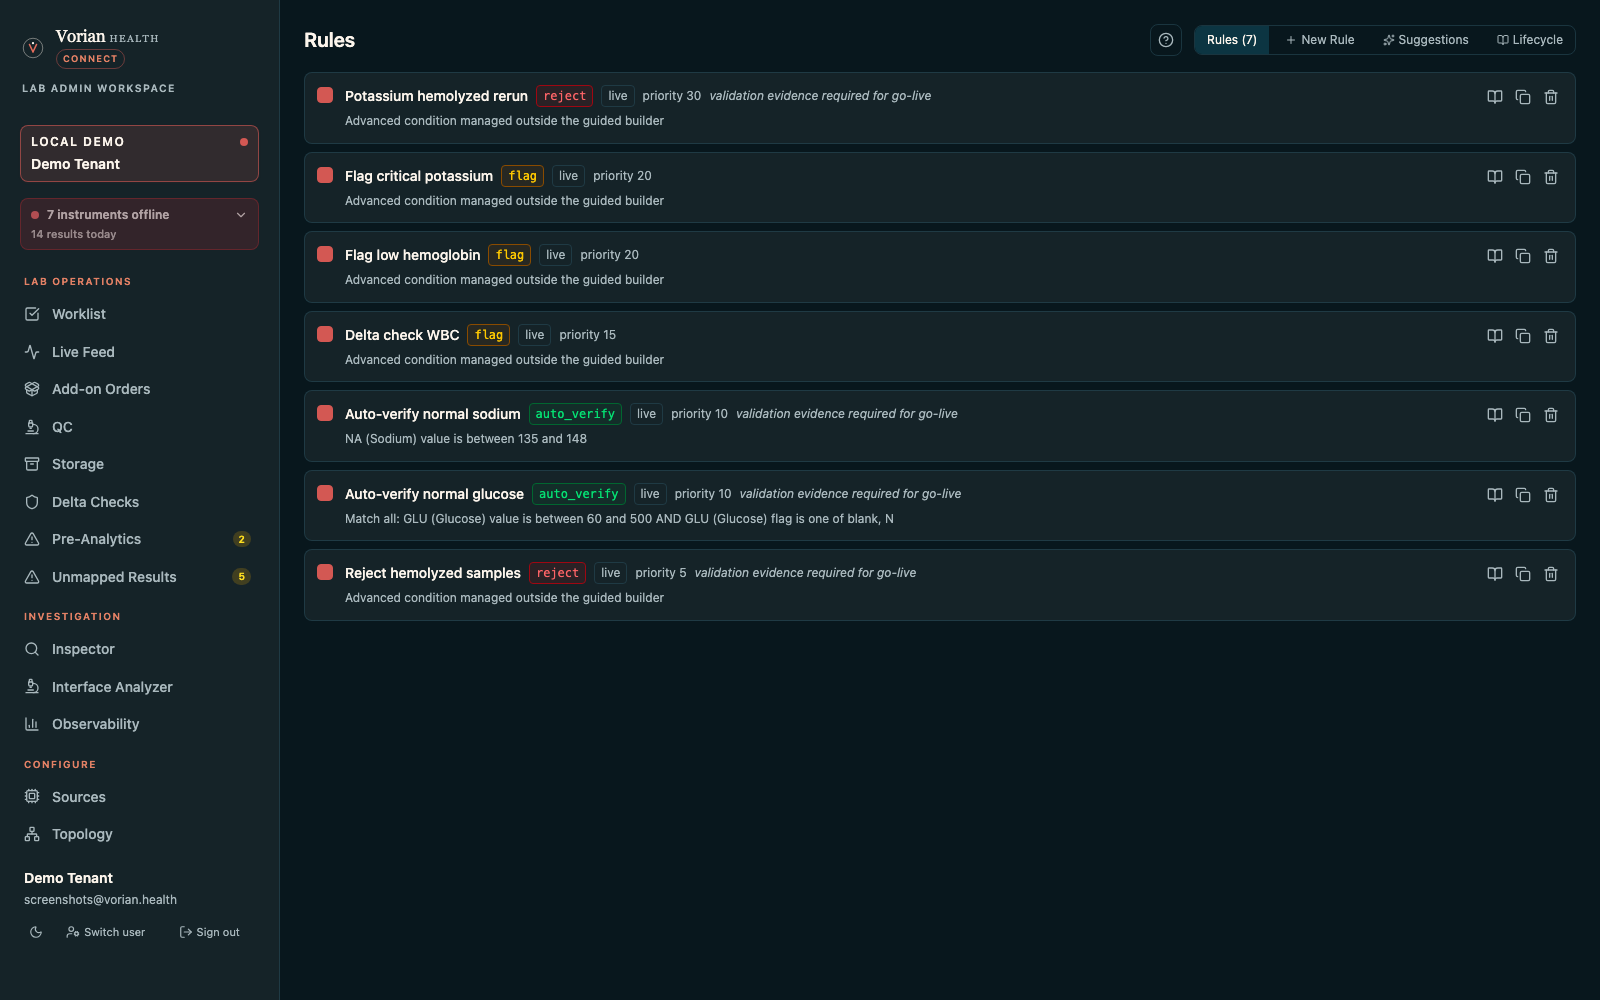Image resolution: width=1600 pixels, height=1000 pixels.
Task: Go to Delta Checks
Action: point(139,502)
